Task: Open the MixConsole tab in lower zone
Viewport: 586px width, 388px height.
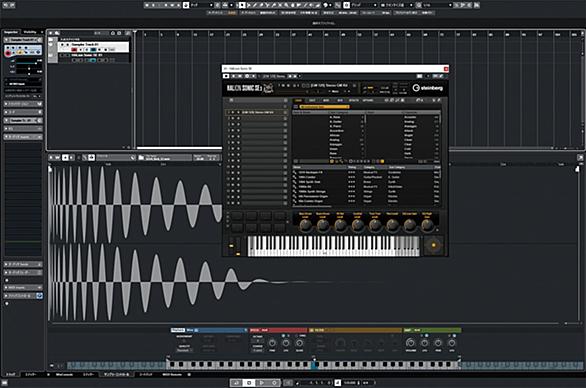Action: [x=64, y=374]
